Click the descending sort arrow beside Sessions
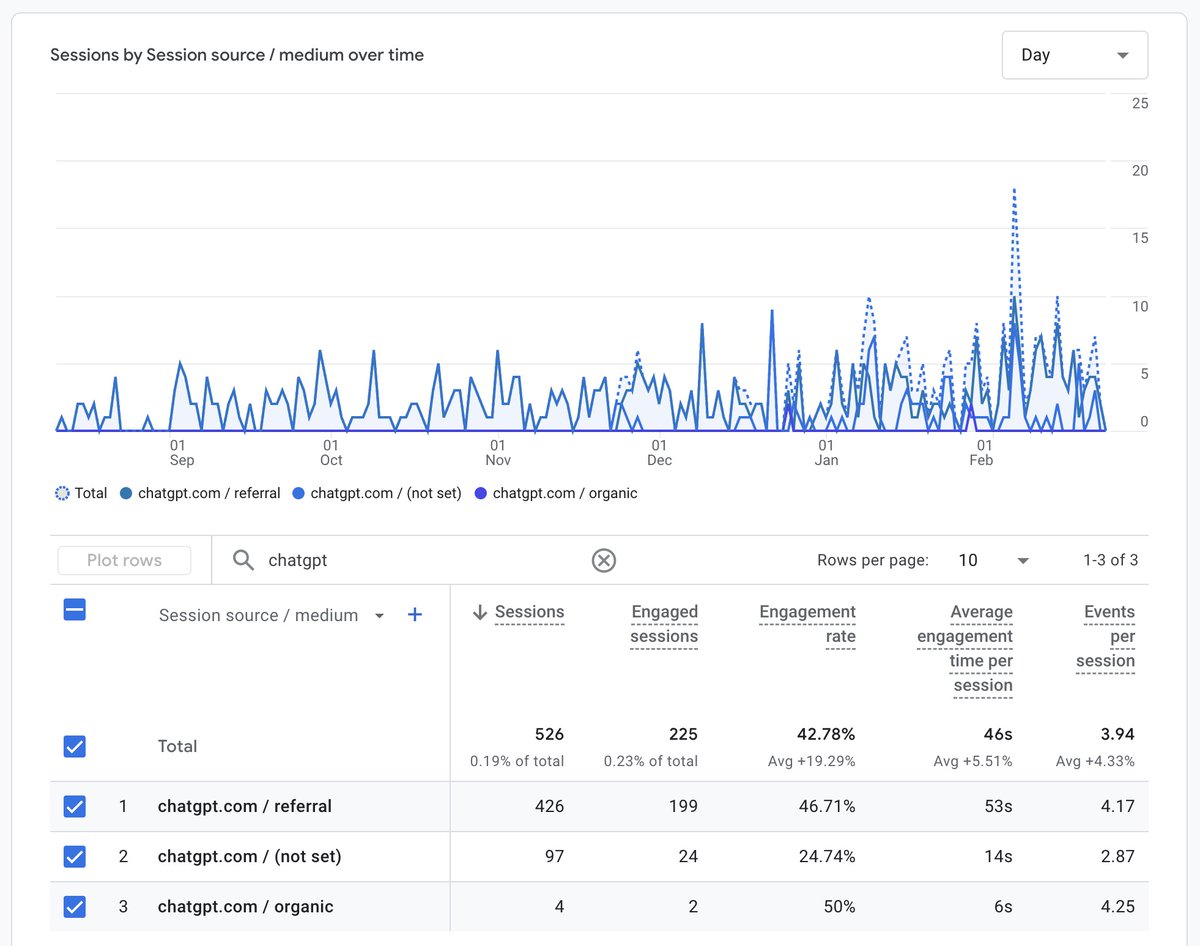 point(481,612)
